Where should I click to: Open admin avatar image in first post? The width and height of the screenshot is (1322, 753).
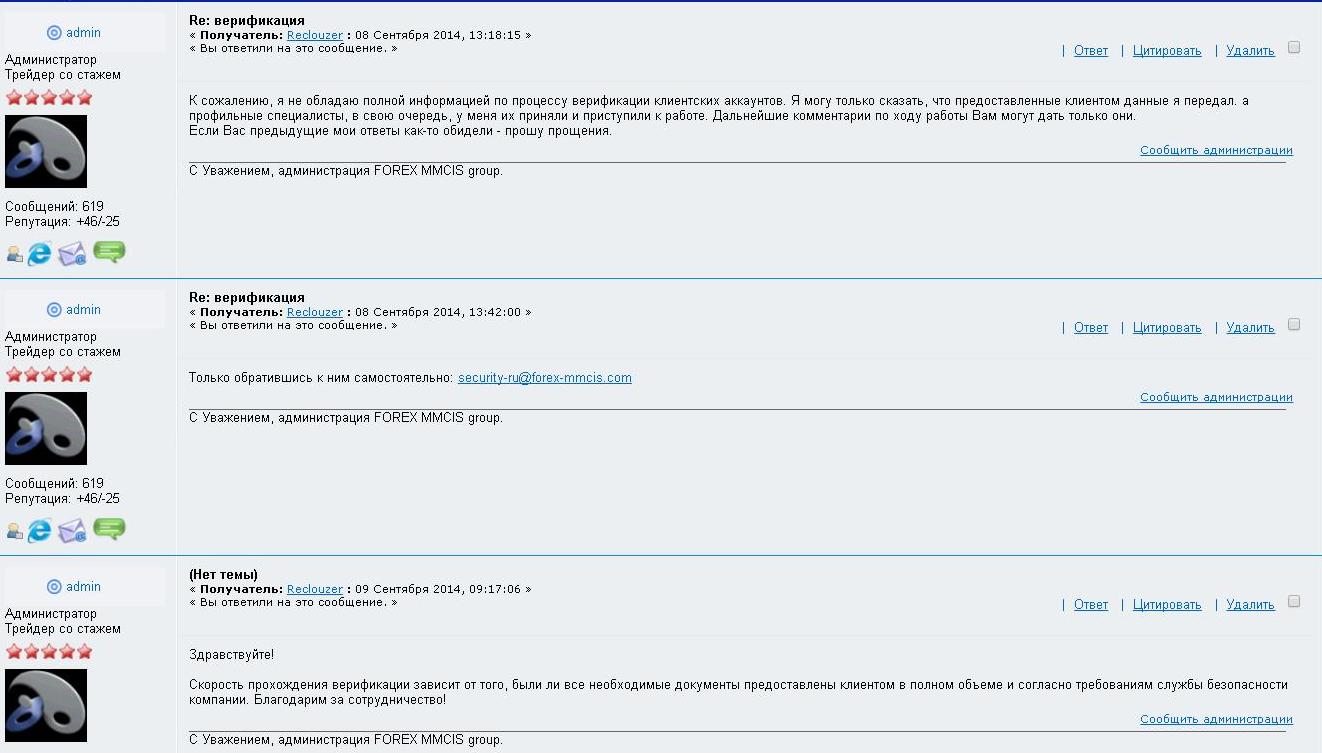click(x=46, y=151)
